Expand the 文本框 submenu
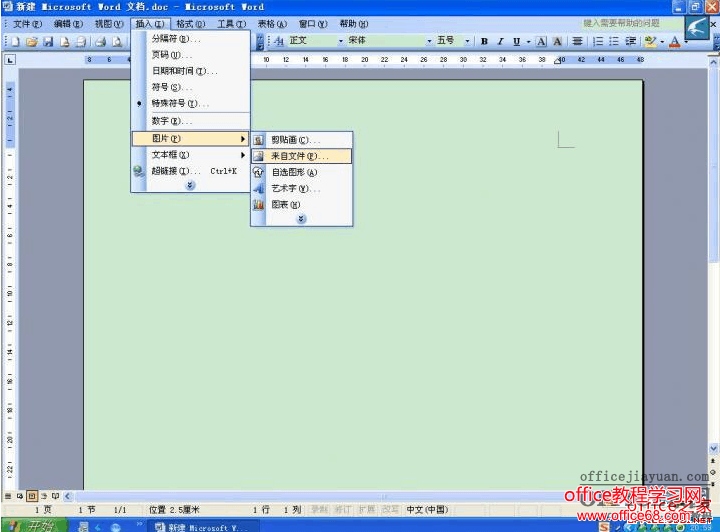The width and height of the screenshot is (720, 532). coord(191,155)
